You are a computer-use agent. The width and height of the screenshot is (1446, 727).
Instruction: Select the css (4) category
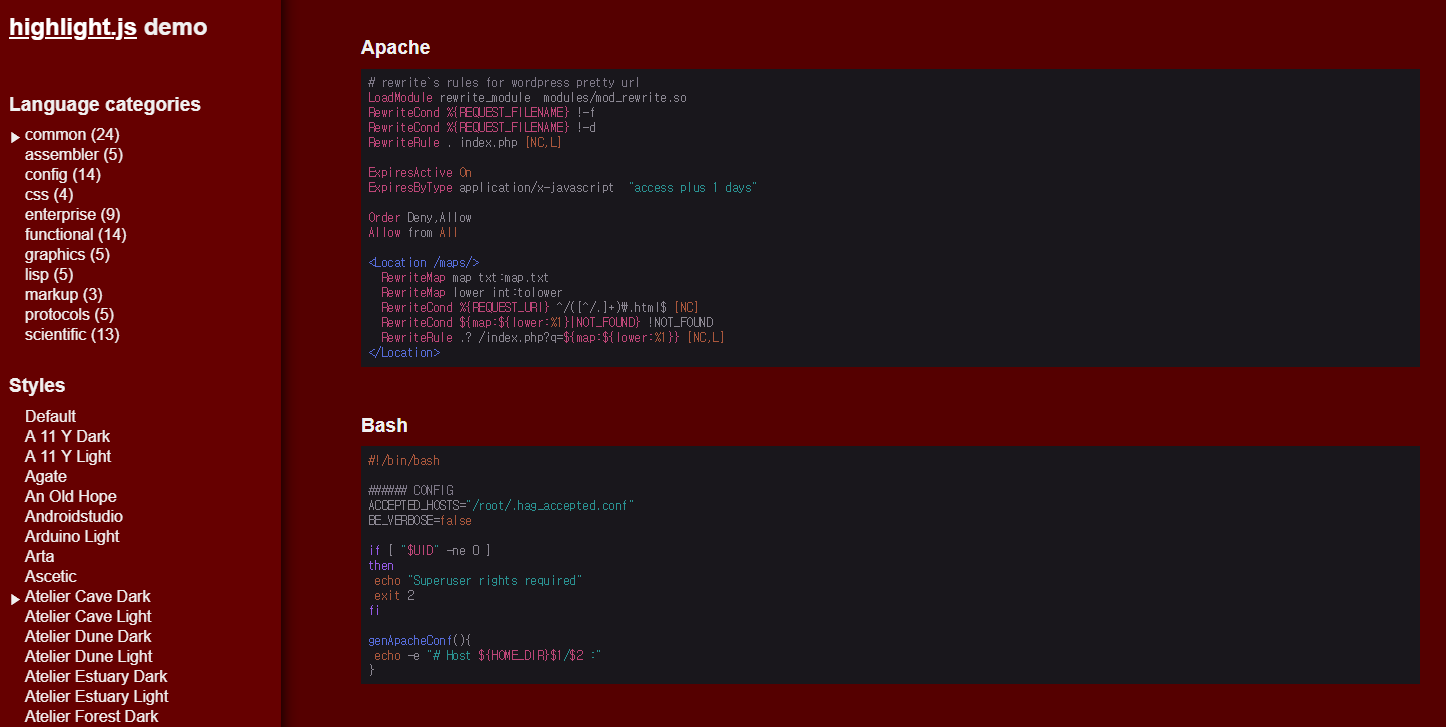(49, 194)
